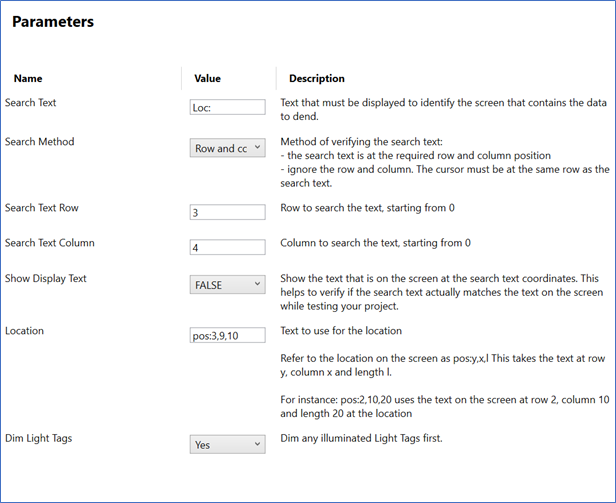Open the Dim Light Tags Yes dropdown
Image resolution: width=616 pixels, height=503 pixels.
(227, 444)
